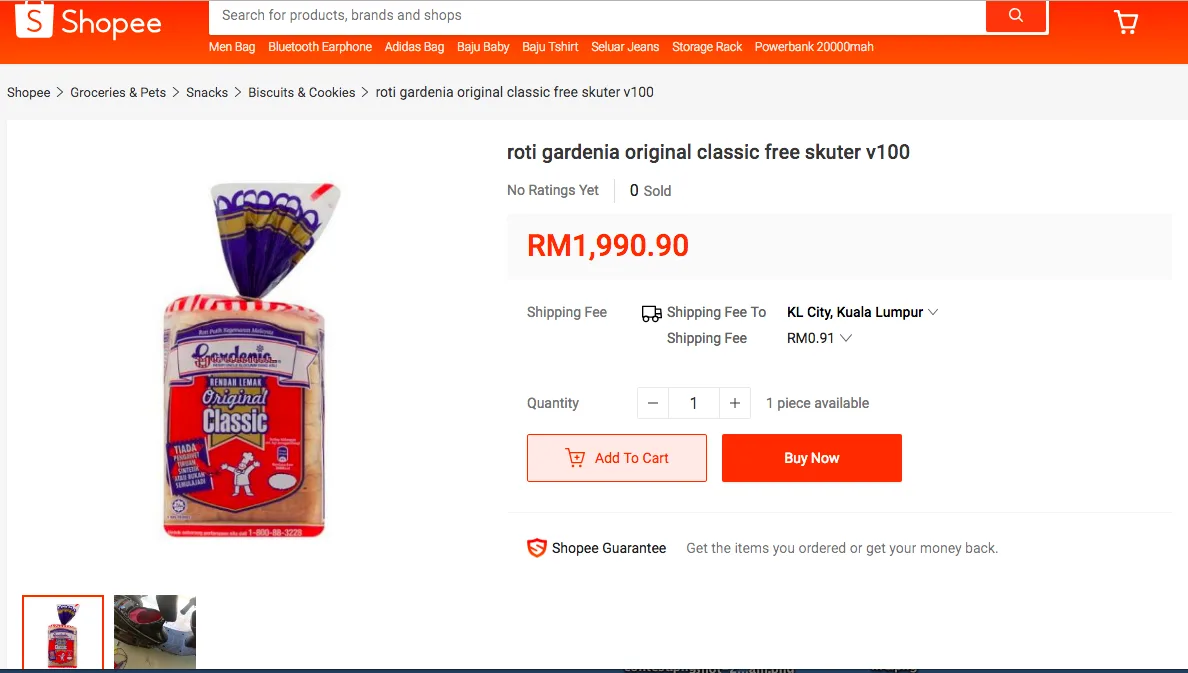This screenshot has width=1188, height=673.
Task: Select the bread product thumbnail
Action: point(63,633)
